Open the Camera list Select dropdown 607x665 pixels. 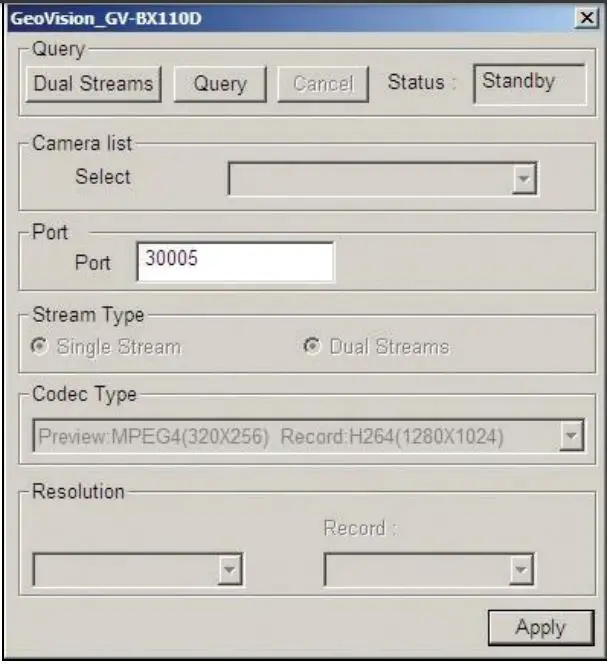tap(383, 178)
